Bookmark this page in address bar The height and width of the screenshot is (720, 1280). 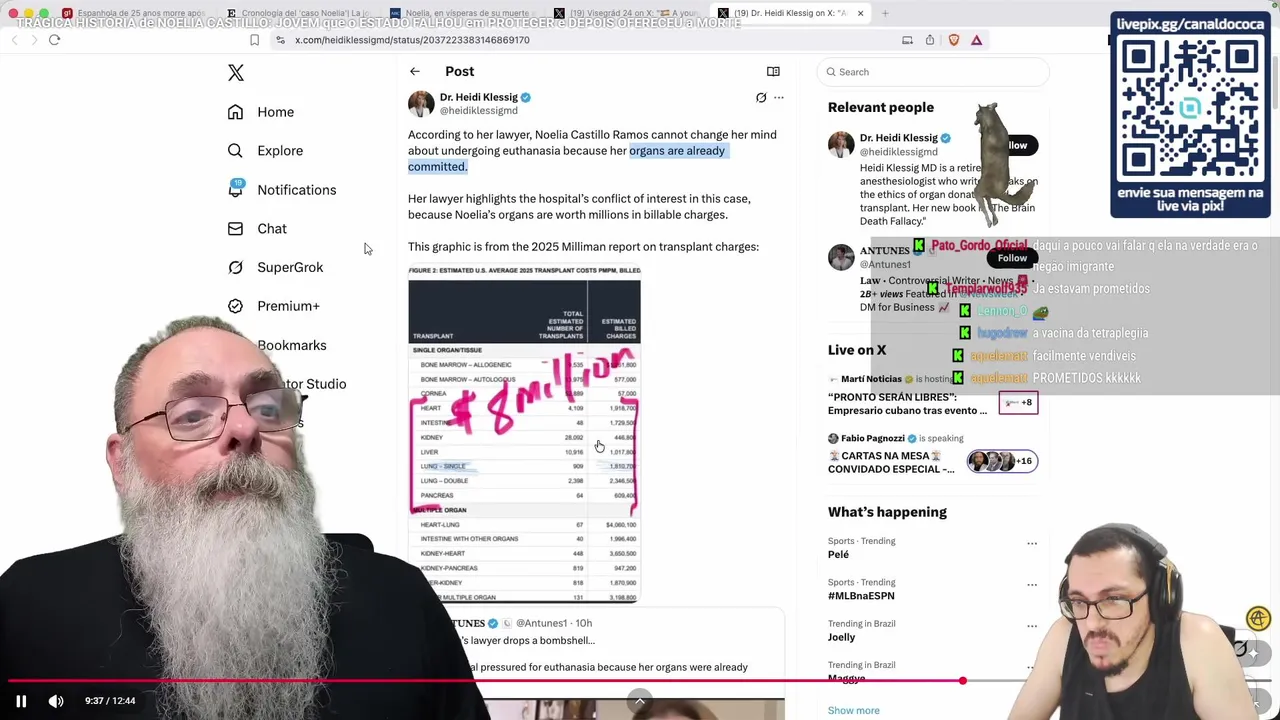point(254,40)
